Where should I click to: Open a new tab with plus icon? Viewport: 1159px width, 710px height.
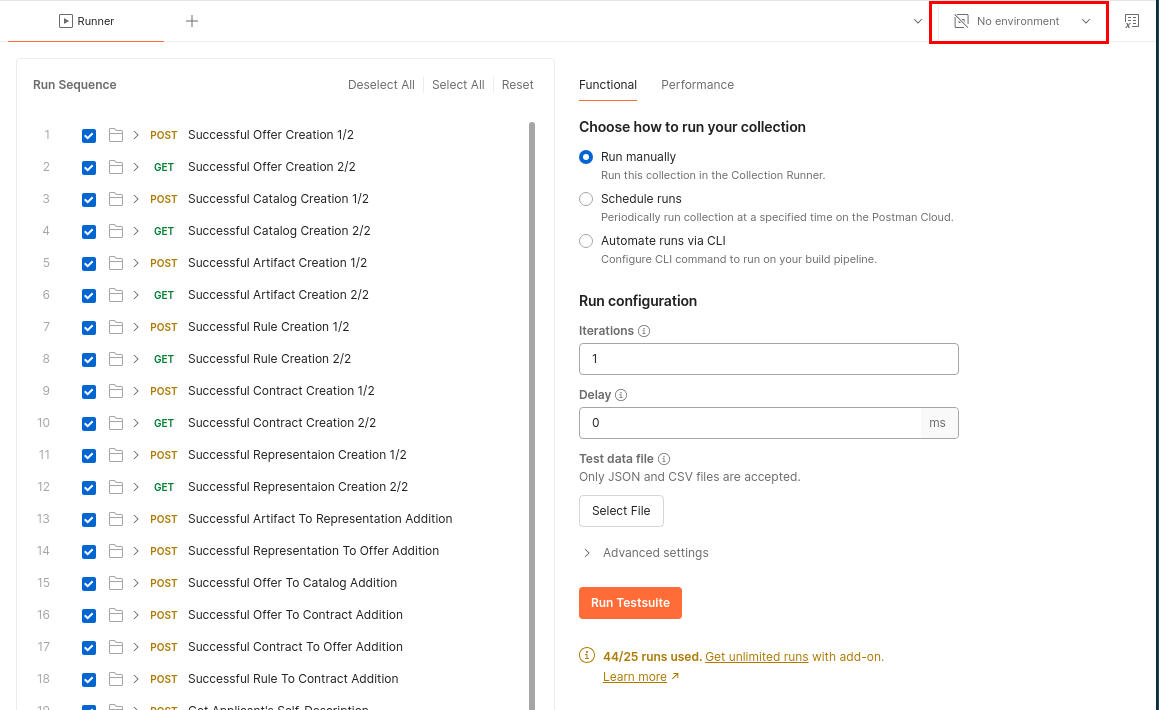[x=191, y=21]
